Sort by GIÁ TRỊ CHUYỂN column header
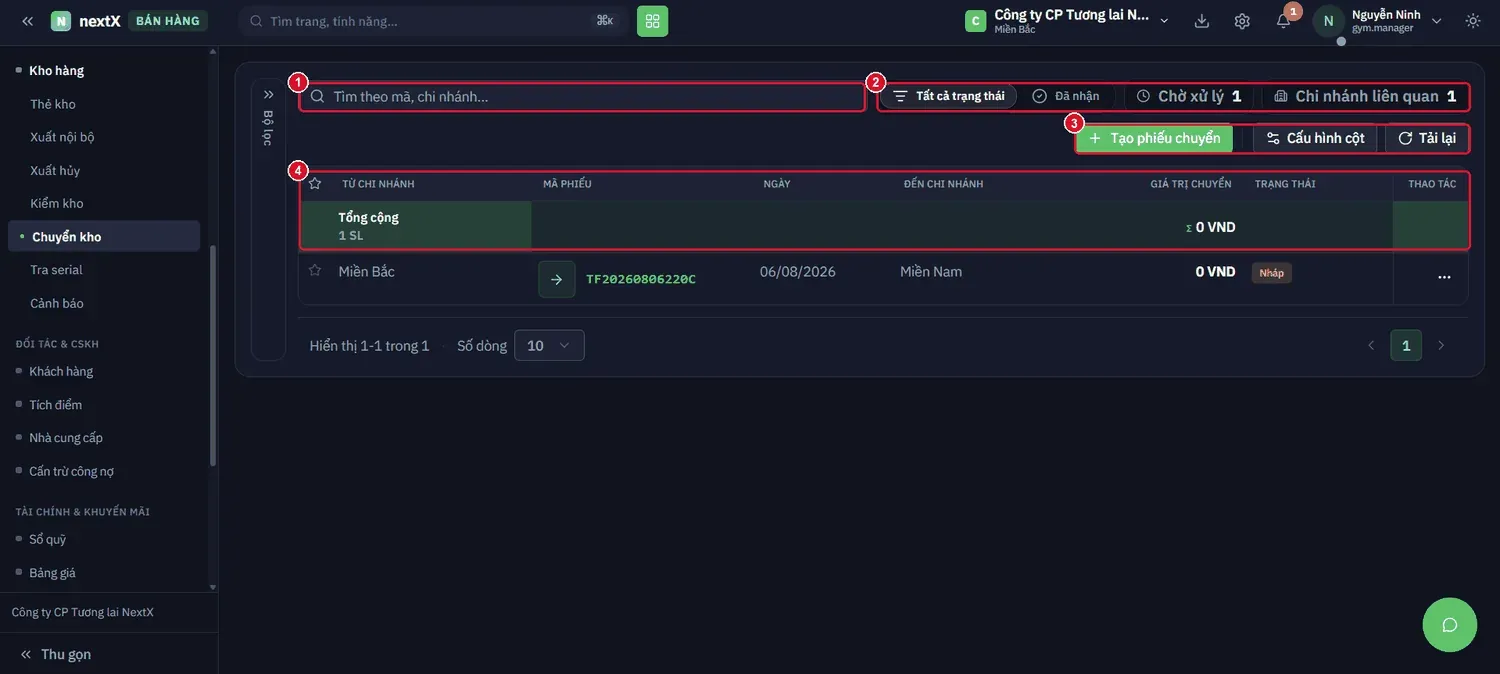The image size is (1500, 674). [x=1191, y=184]
